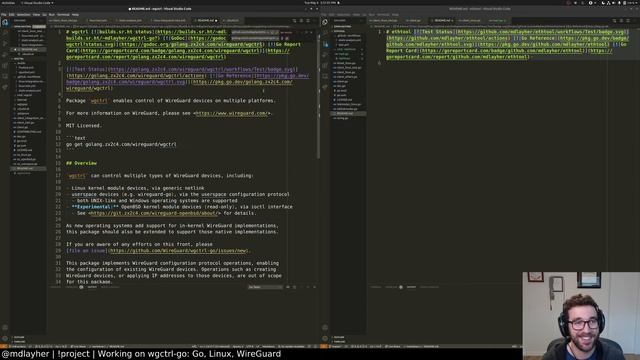
Task: Open Source Control view in left window
Action: (5, 44)
